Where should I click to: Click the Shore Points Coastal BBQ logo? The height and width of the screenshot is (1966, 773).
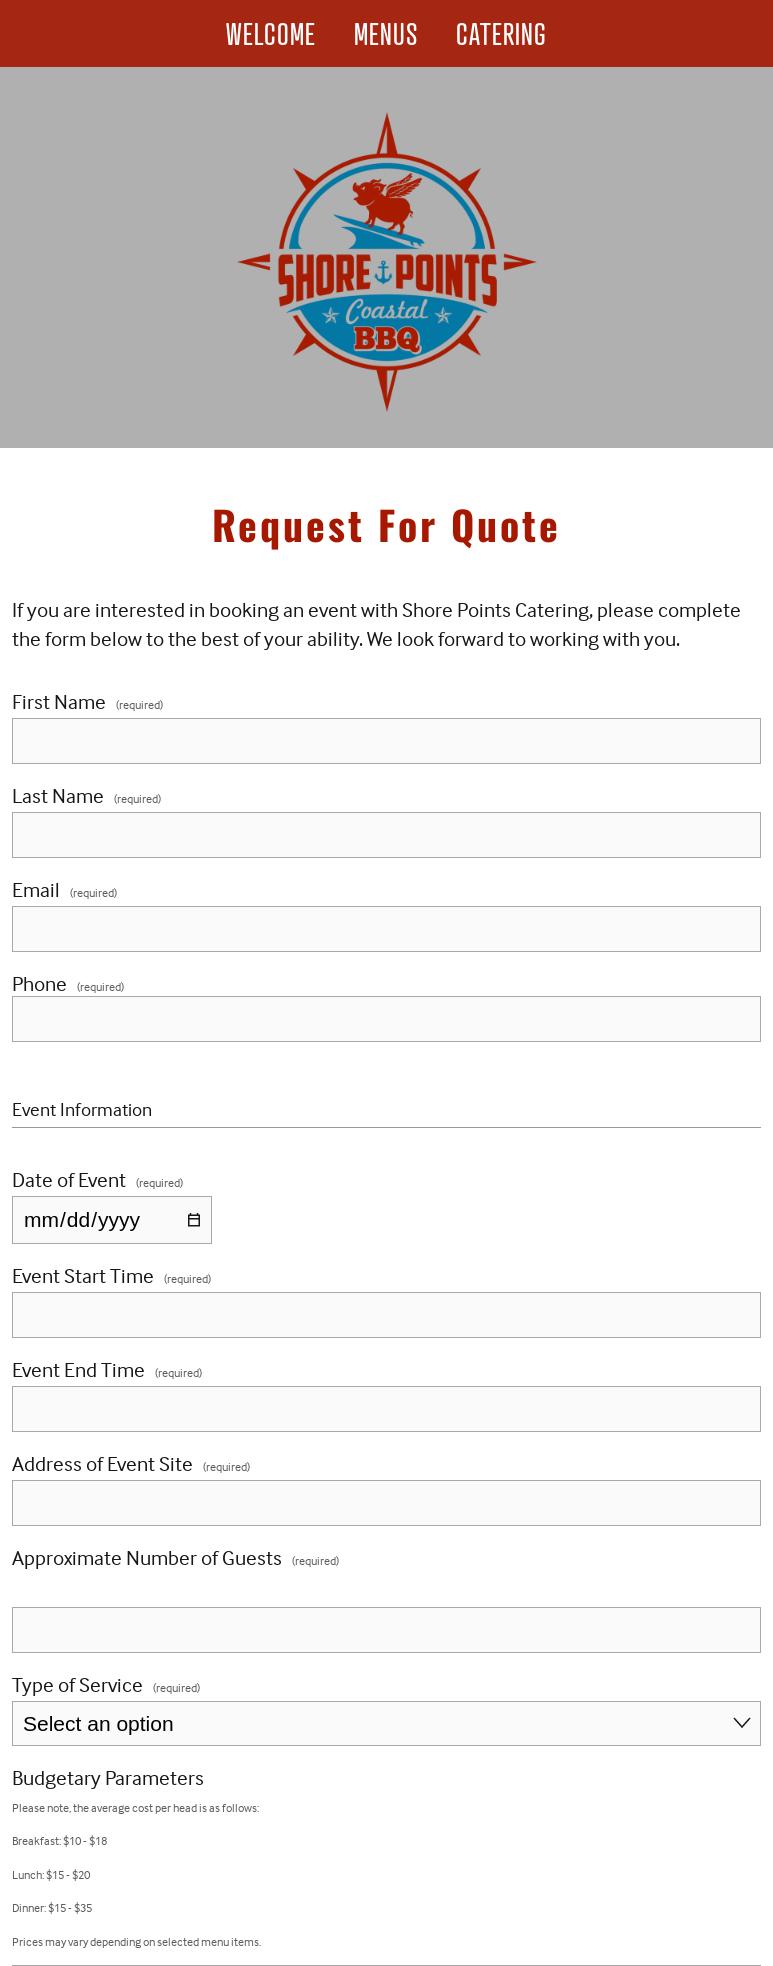point(386,262)
